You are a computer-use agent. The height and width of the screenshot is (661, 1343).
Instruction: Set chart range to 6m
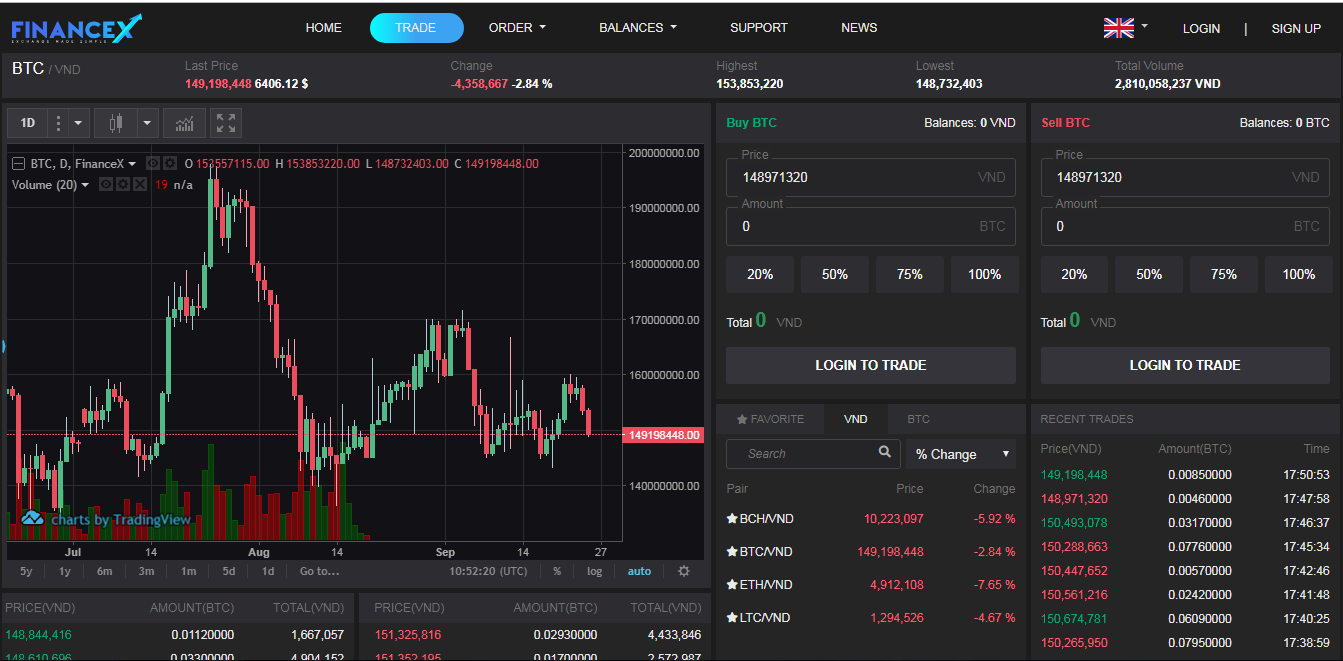tap(105, 571)
